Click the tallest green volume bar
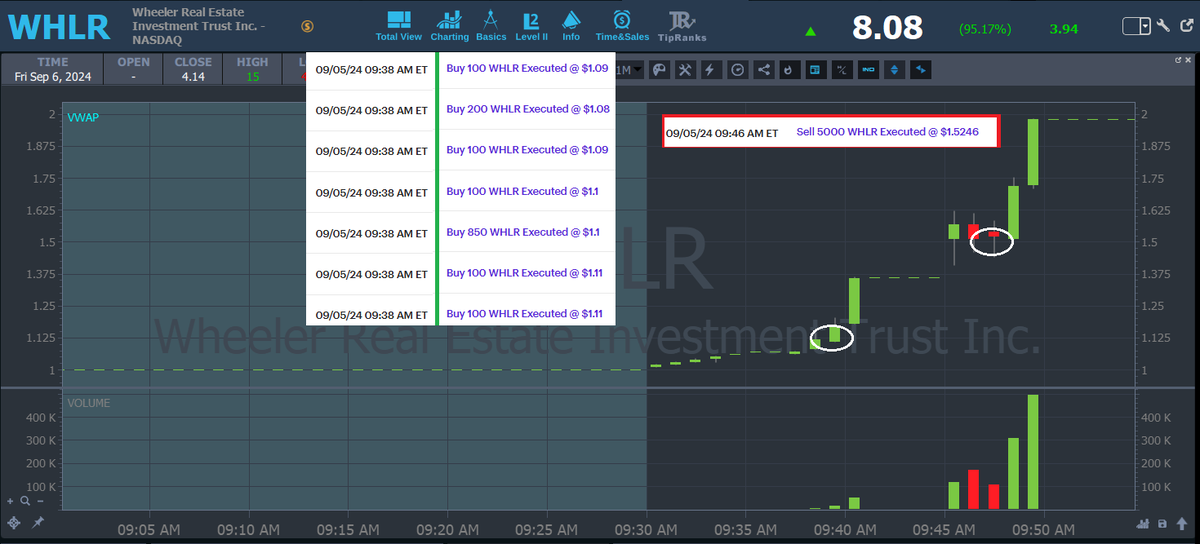This screenshot has width=1200, height=544. coord(1033,452)
